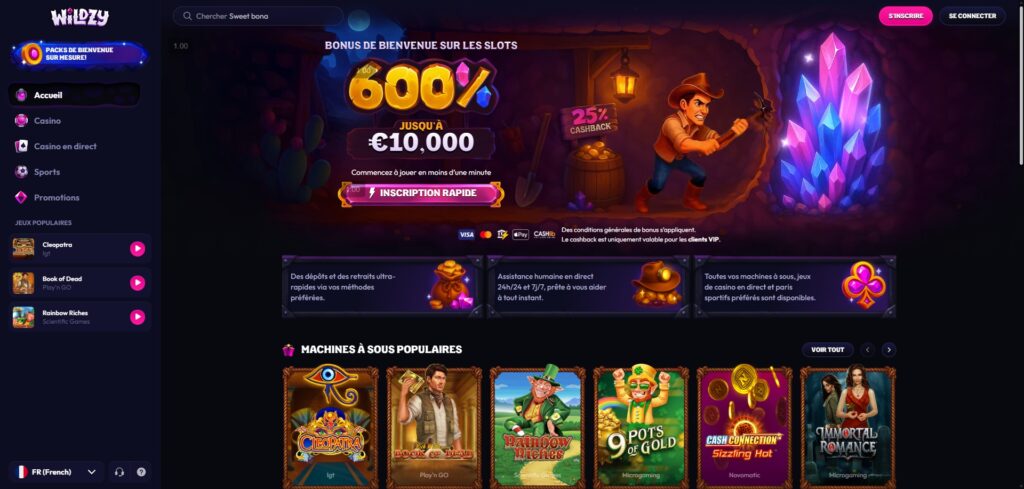Open the Casino menu item
Viewport: 1024px width, 489px height.
tap(74, 121)
